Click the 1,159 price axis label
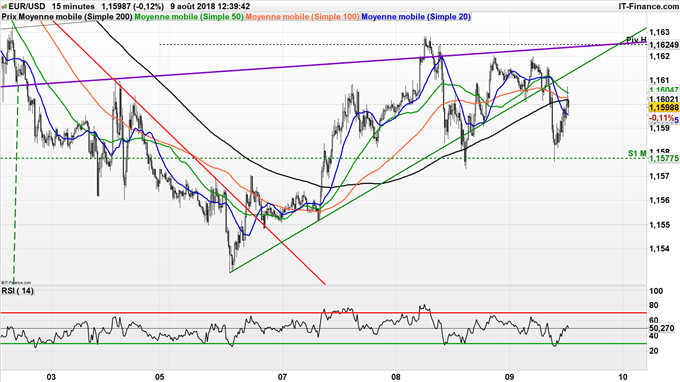Viewport: 680px width, 382px height. pos(660,128)
